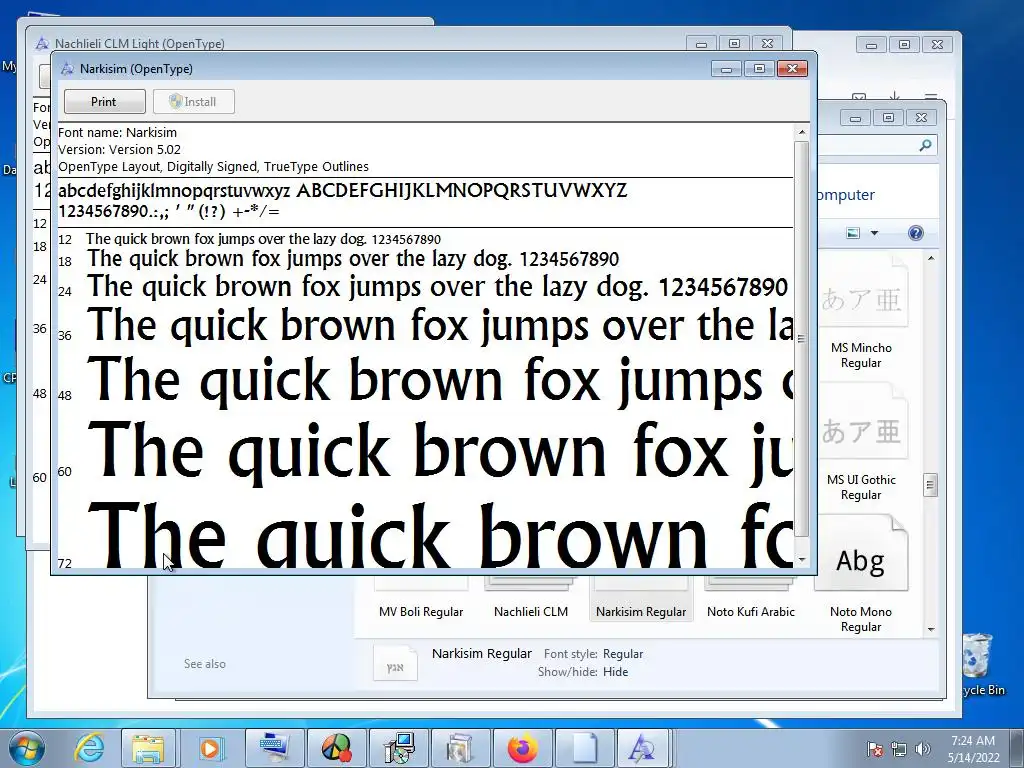Open the blank document taskbar icon
1024x768 pixels.
click(x=584, y=748)
